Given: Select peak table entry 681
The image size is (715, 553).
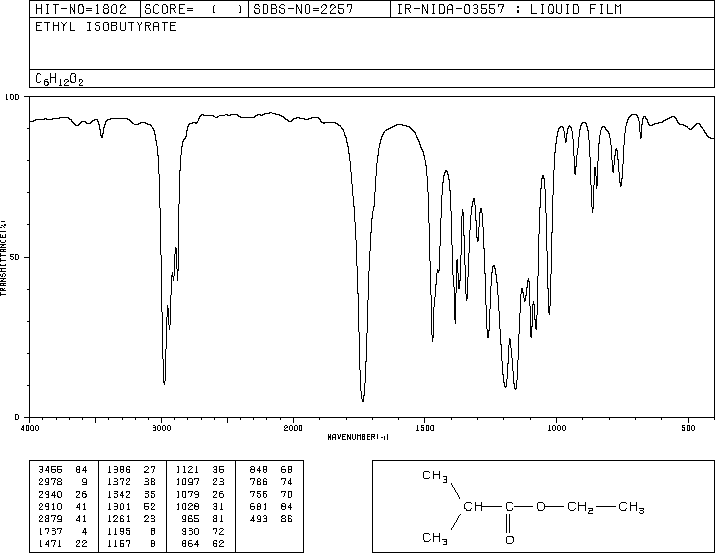Looking at the screenshot, I should [x=259, y=506].
